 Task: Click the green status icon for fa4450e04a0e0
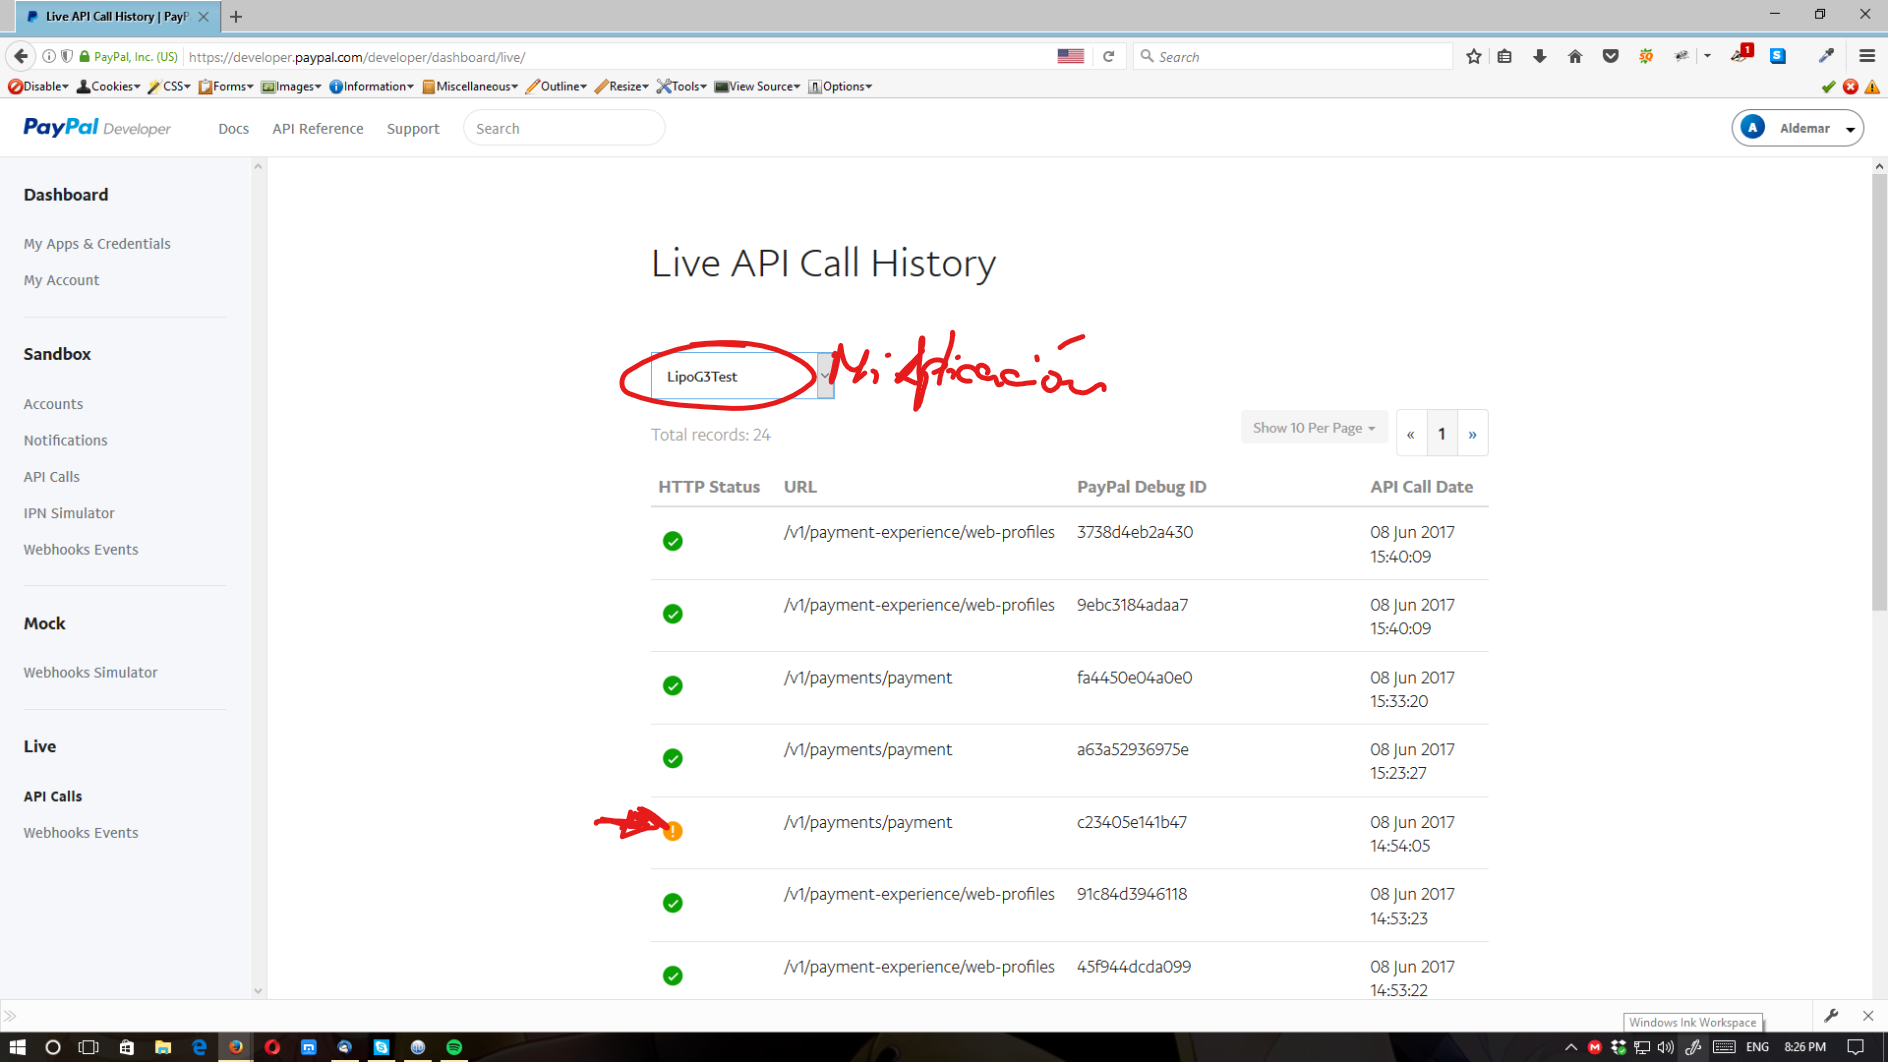pos(673,686)
